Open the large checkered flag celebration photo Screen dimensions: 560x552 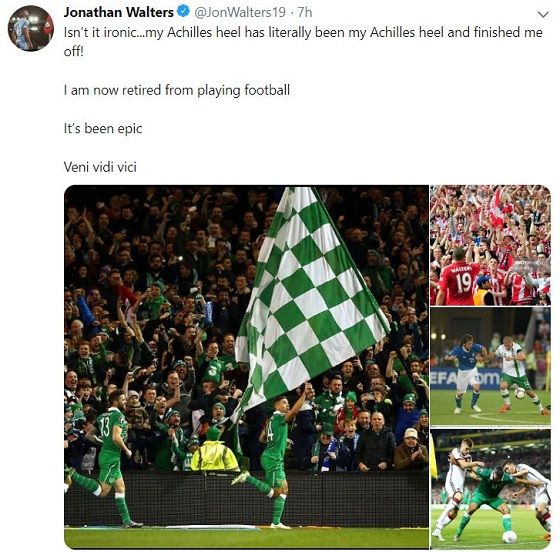[246, 367]
